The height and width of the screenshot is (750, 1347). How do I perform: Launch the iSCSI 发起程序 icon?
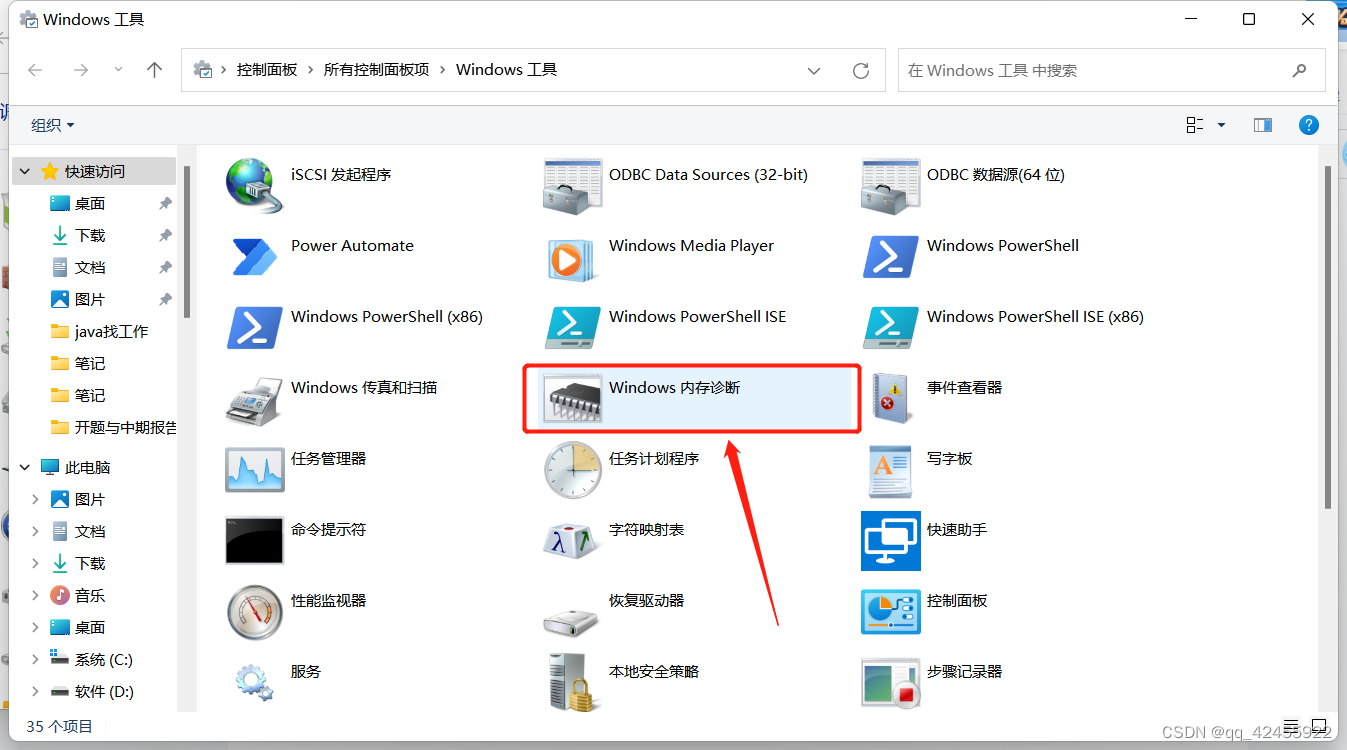255,185
